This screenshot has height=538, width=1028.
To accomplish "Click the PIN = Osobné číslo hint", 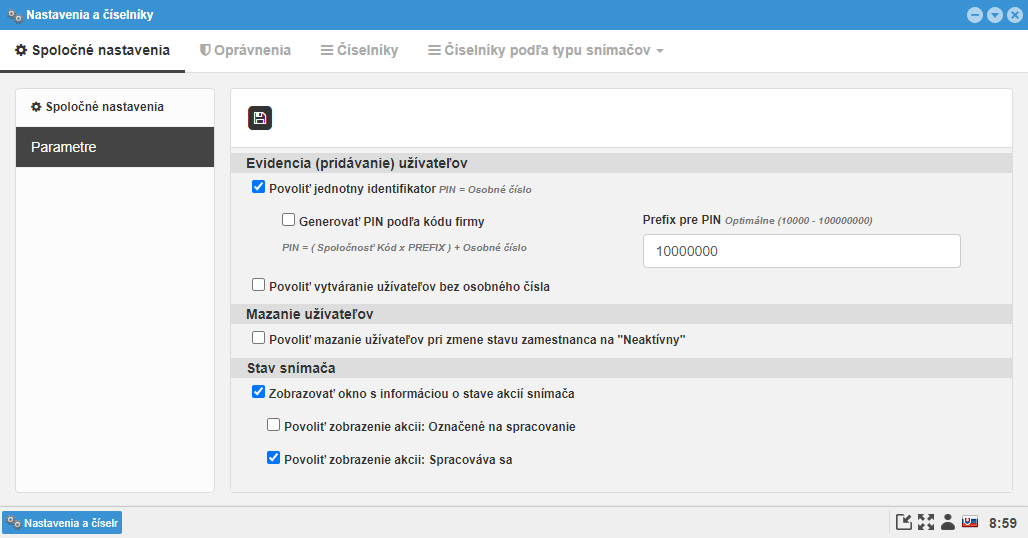I will coord(485,189).
